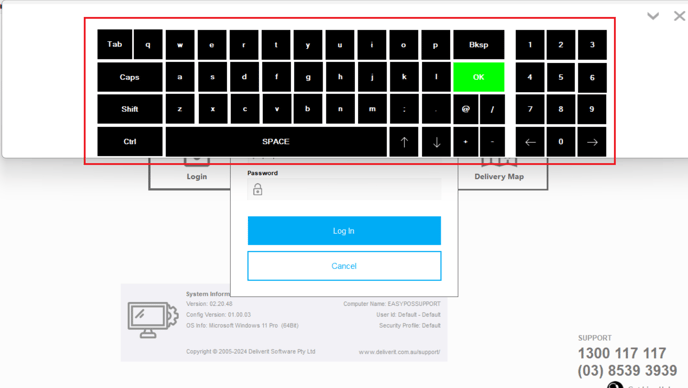The width and height of the screenshot is (688, 388).
Task: Tap the right arrow key
Action: tap(592, 142)
